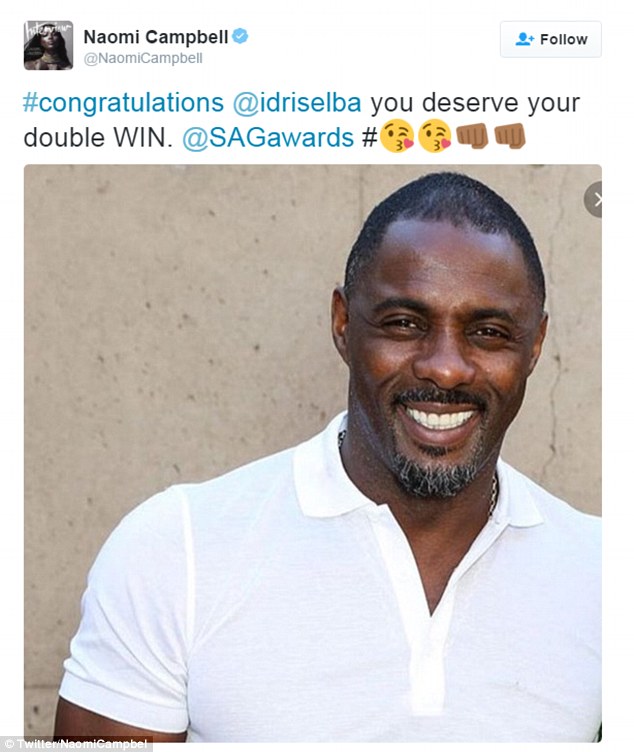The width and height of the screenshot is (634, 752).
Task: Click the last brown fist emoji
Action: tap(510, 136)
